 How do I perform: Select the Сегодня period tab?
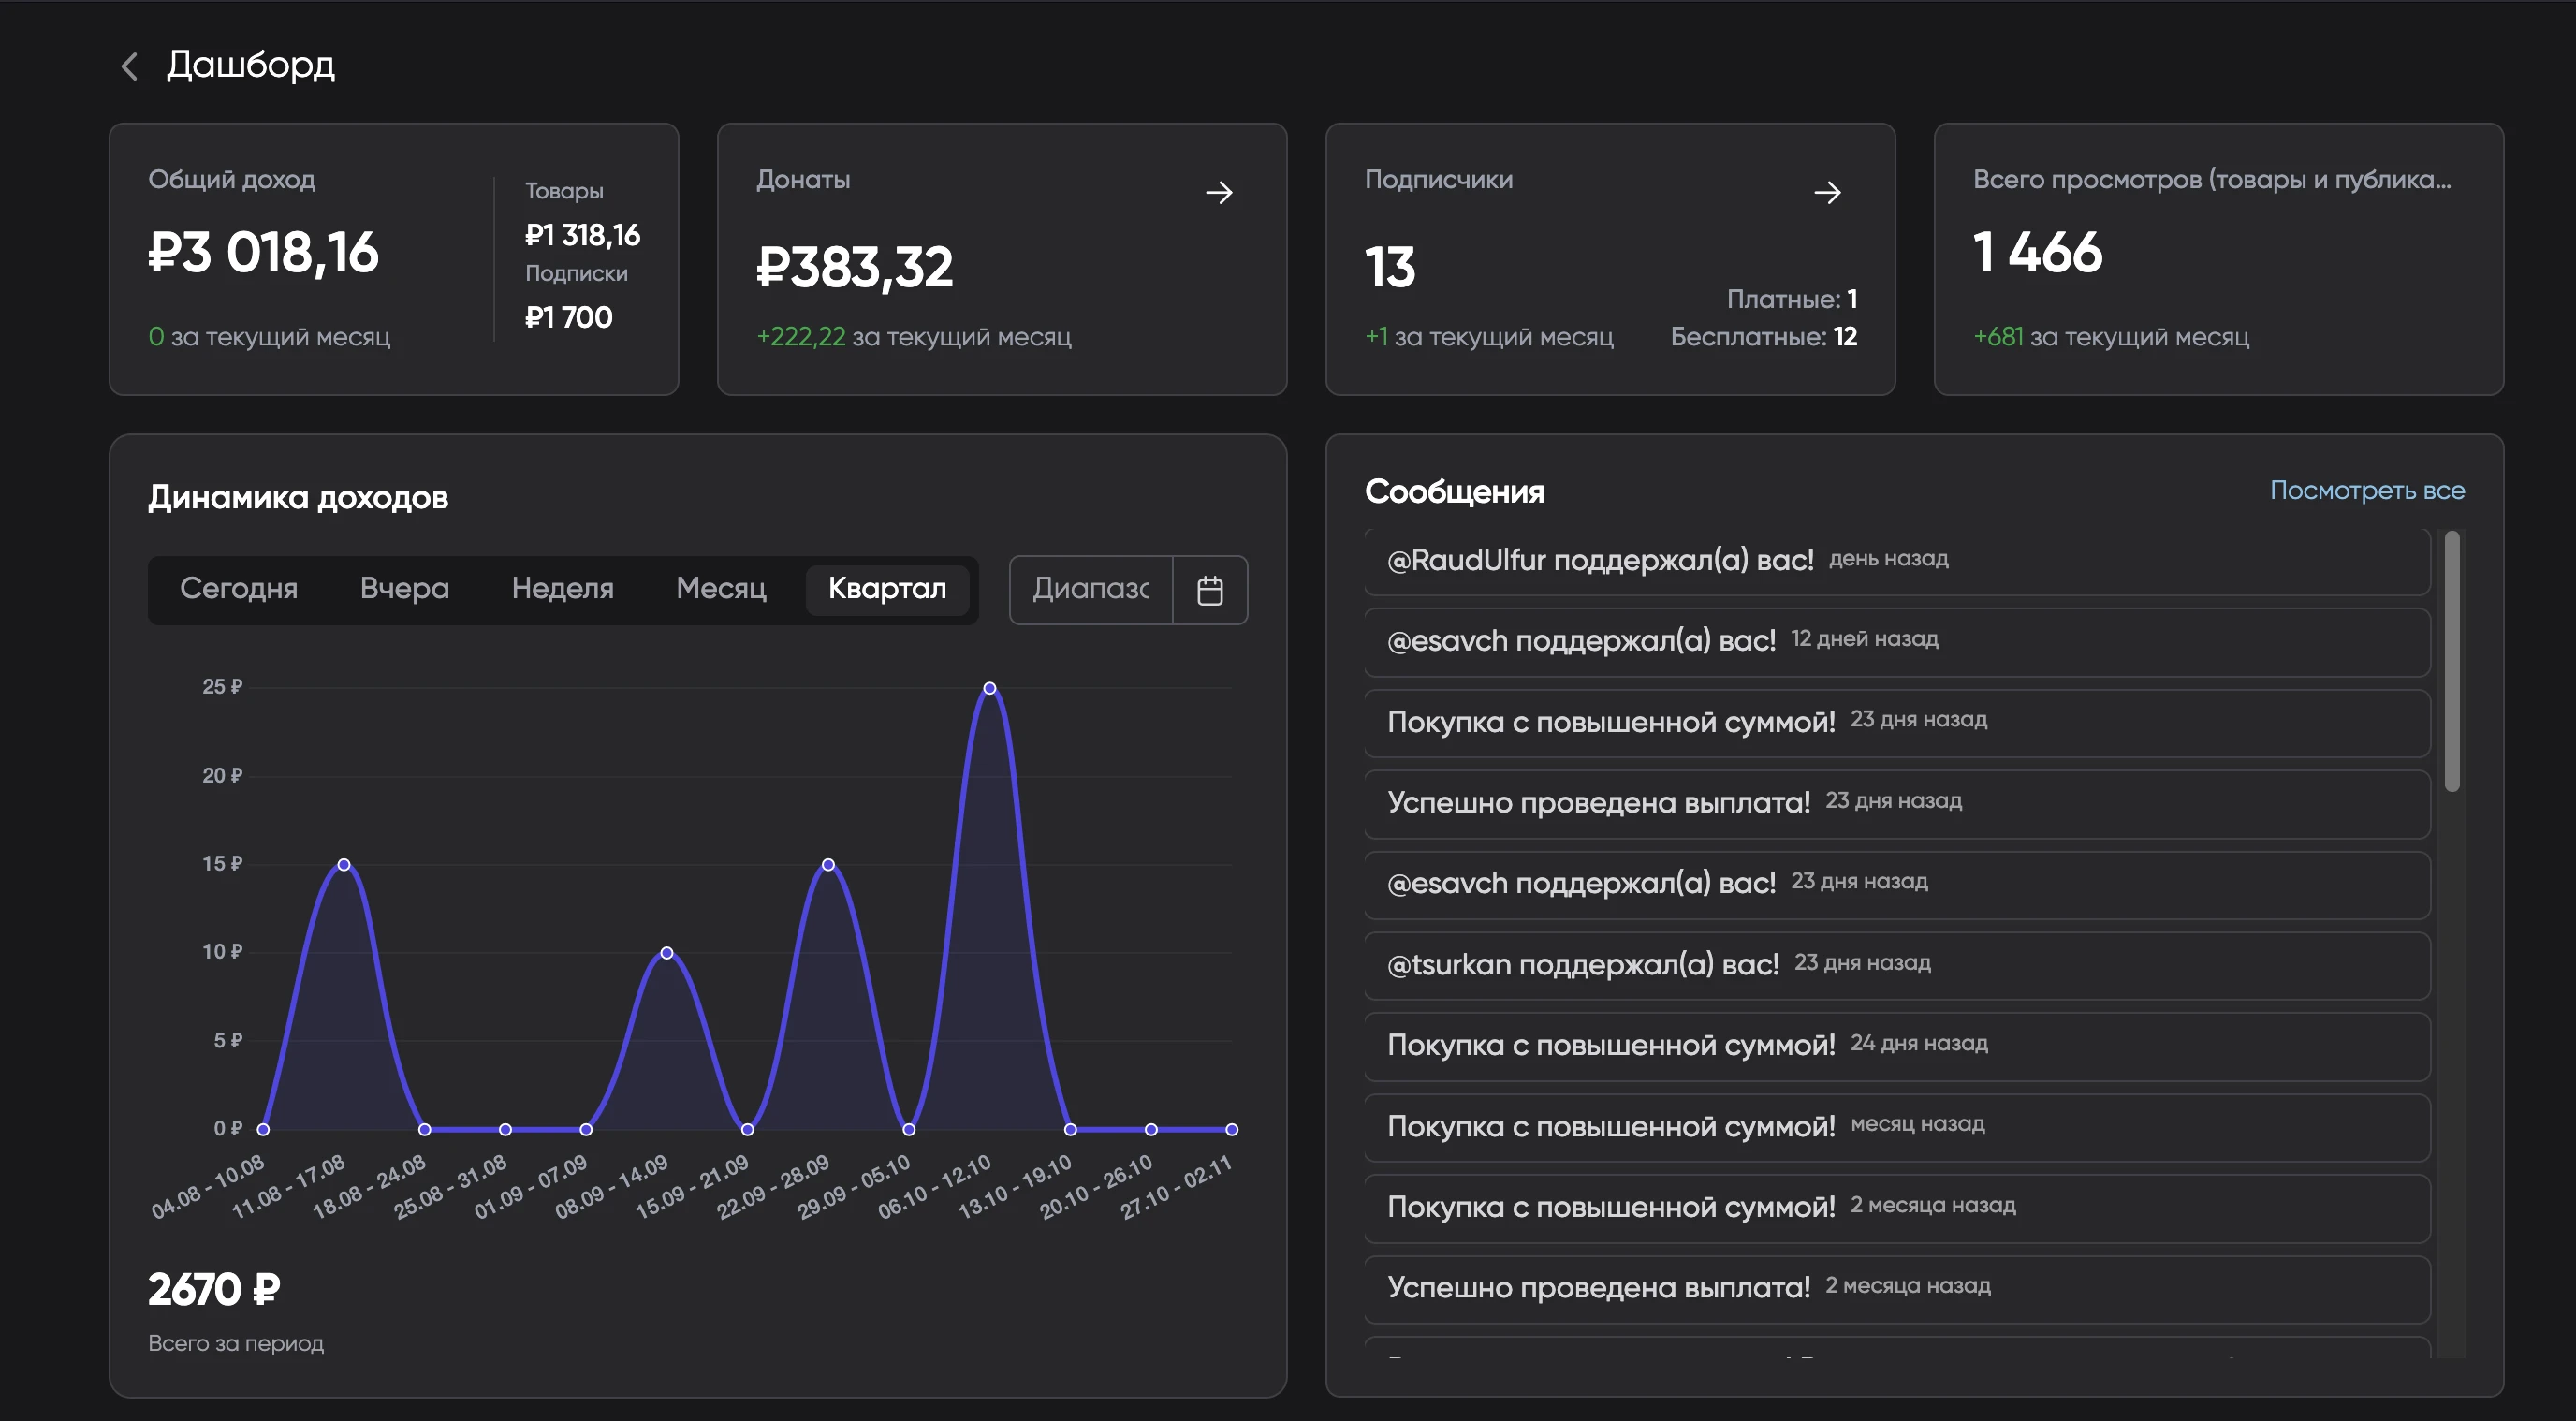pos(238,588)
